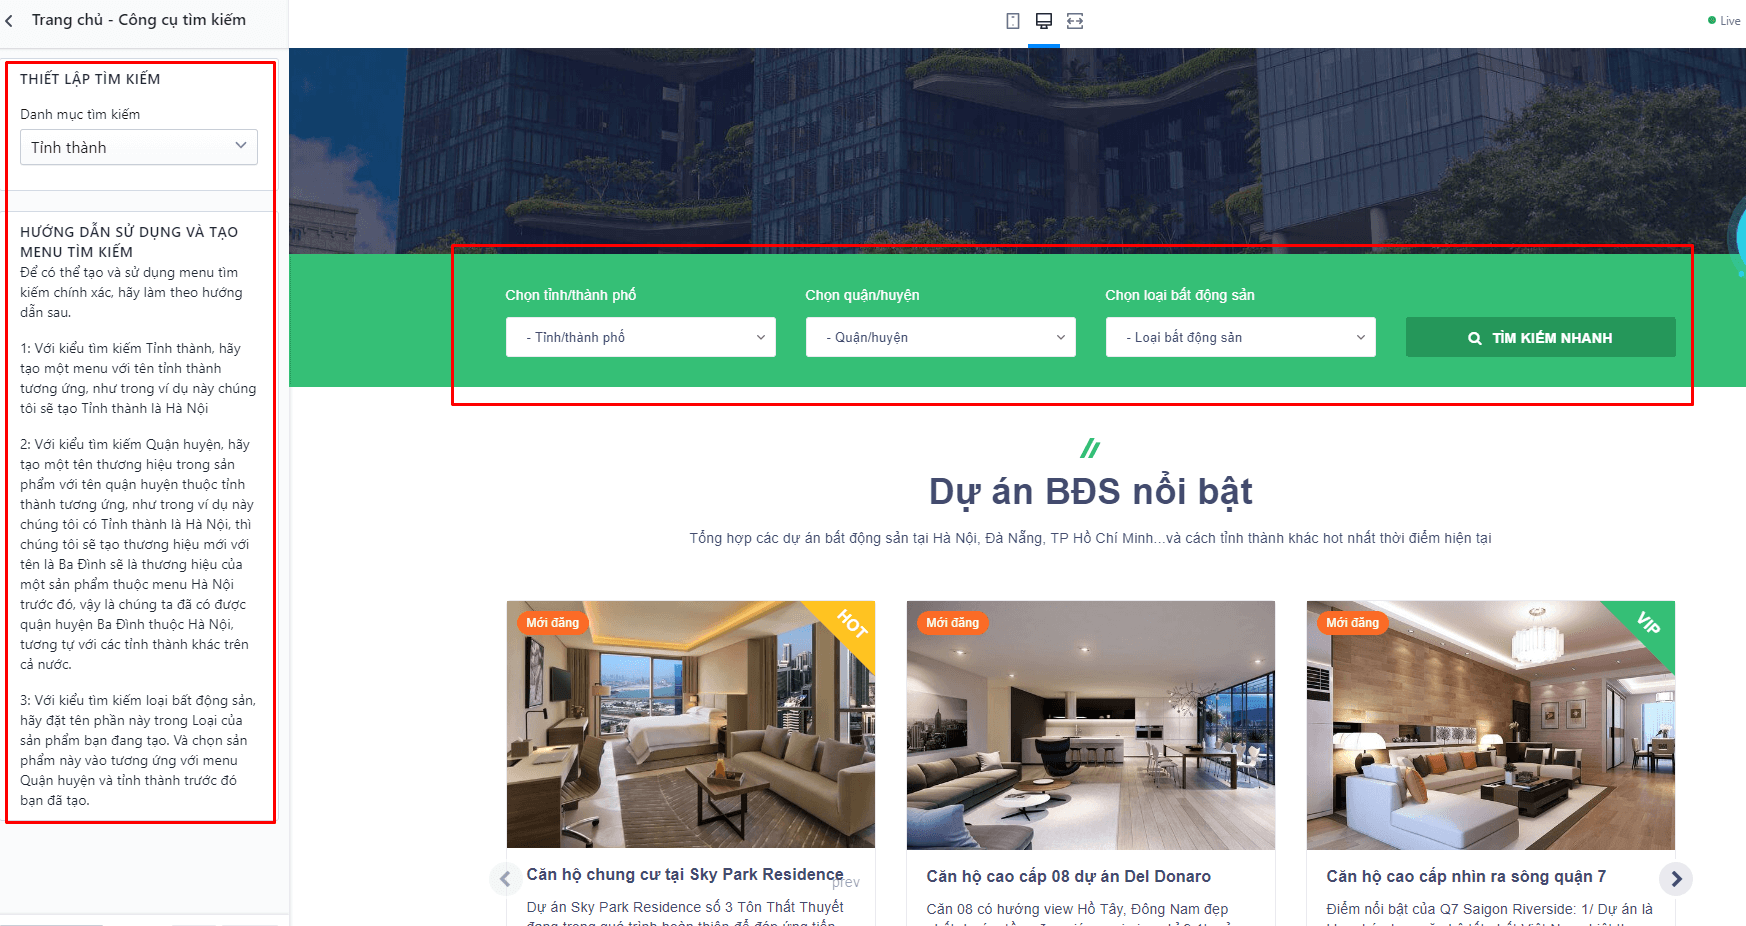This screenshot has width=1746, height=926.
Task: Switch to mobile preview icon
Action: pos(1013,21)
